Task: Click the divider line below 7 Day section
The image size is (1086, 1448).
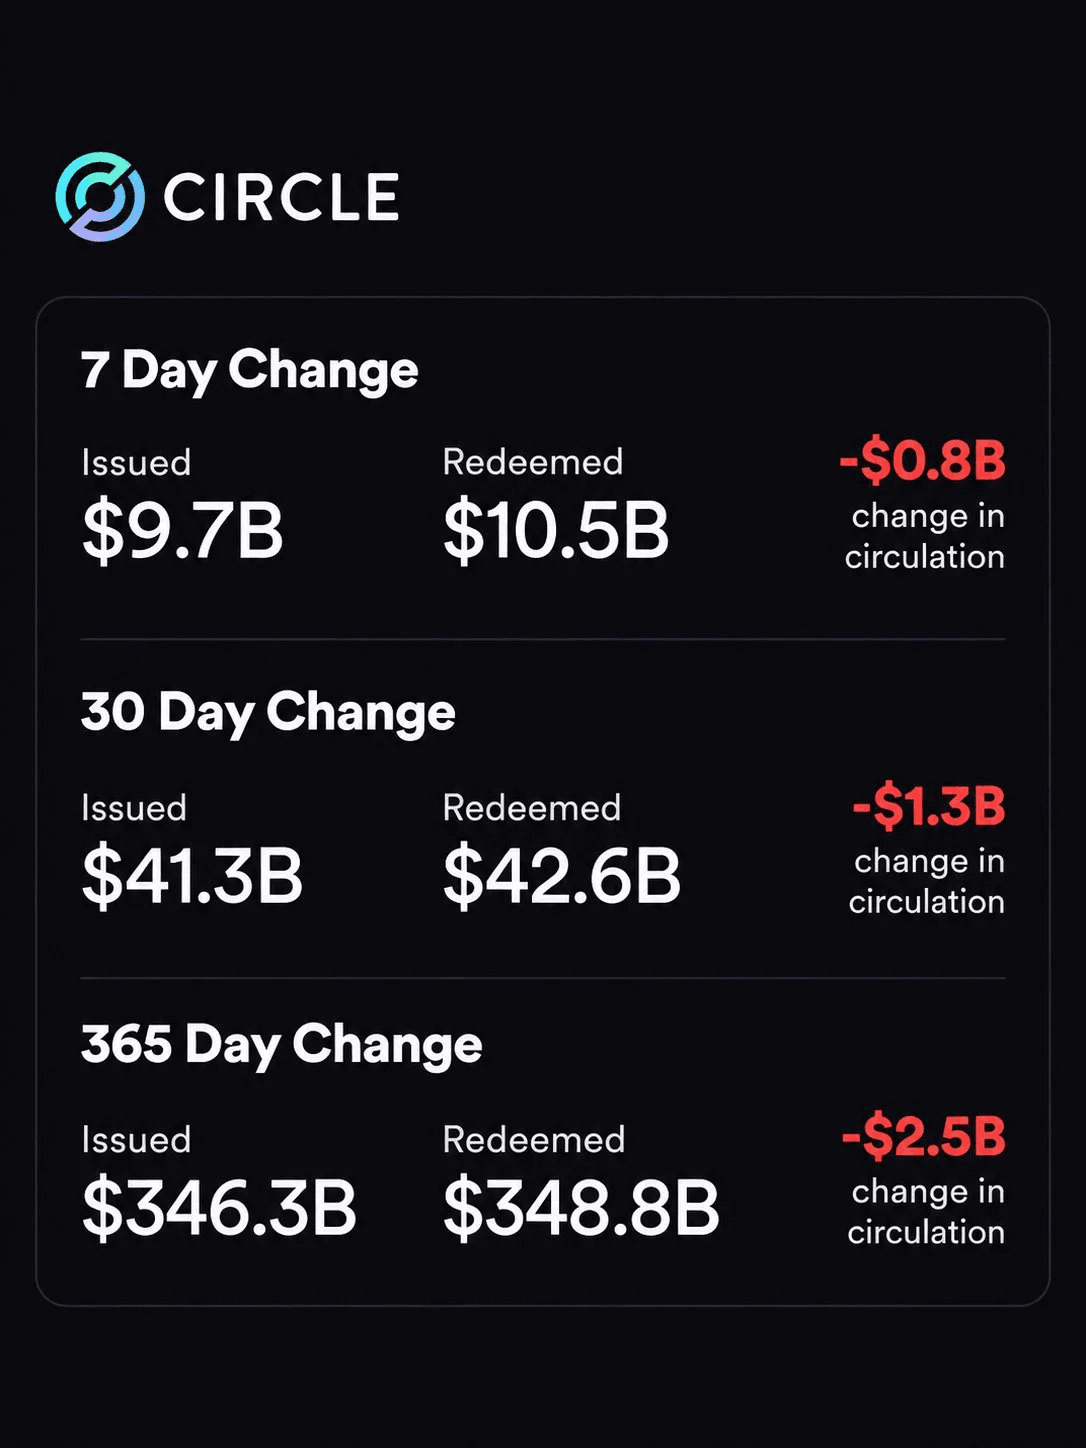Action: pos(543,639)
